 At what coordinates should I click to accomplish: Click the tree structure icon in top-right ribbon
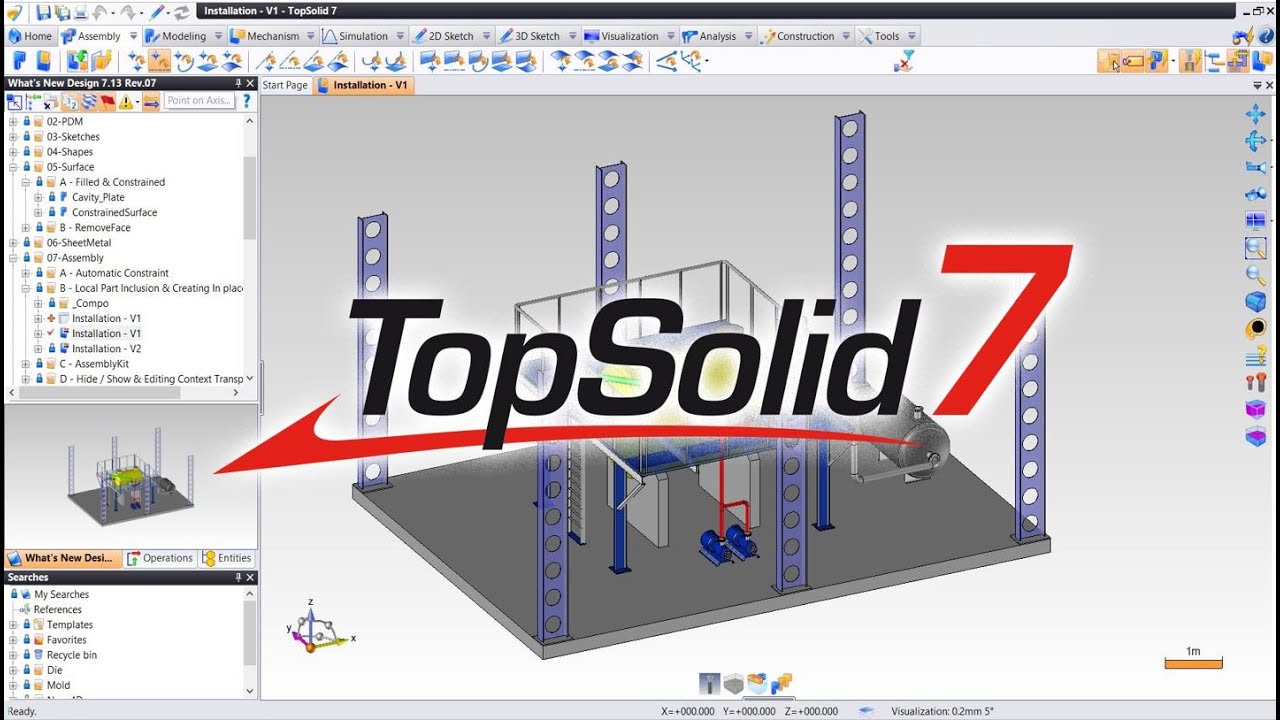pyautogui.click(x=1214, y=61)
